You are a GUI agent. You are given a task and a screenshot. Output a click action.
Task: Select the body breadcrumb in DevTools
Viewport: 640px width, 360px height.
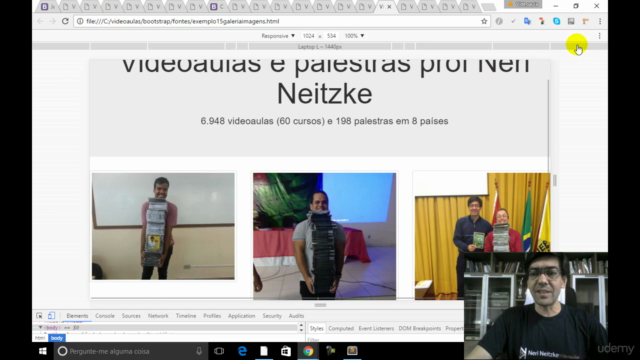[x=57, y=338]
